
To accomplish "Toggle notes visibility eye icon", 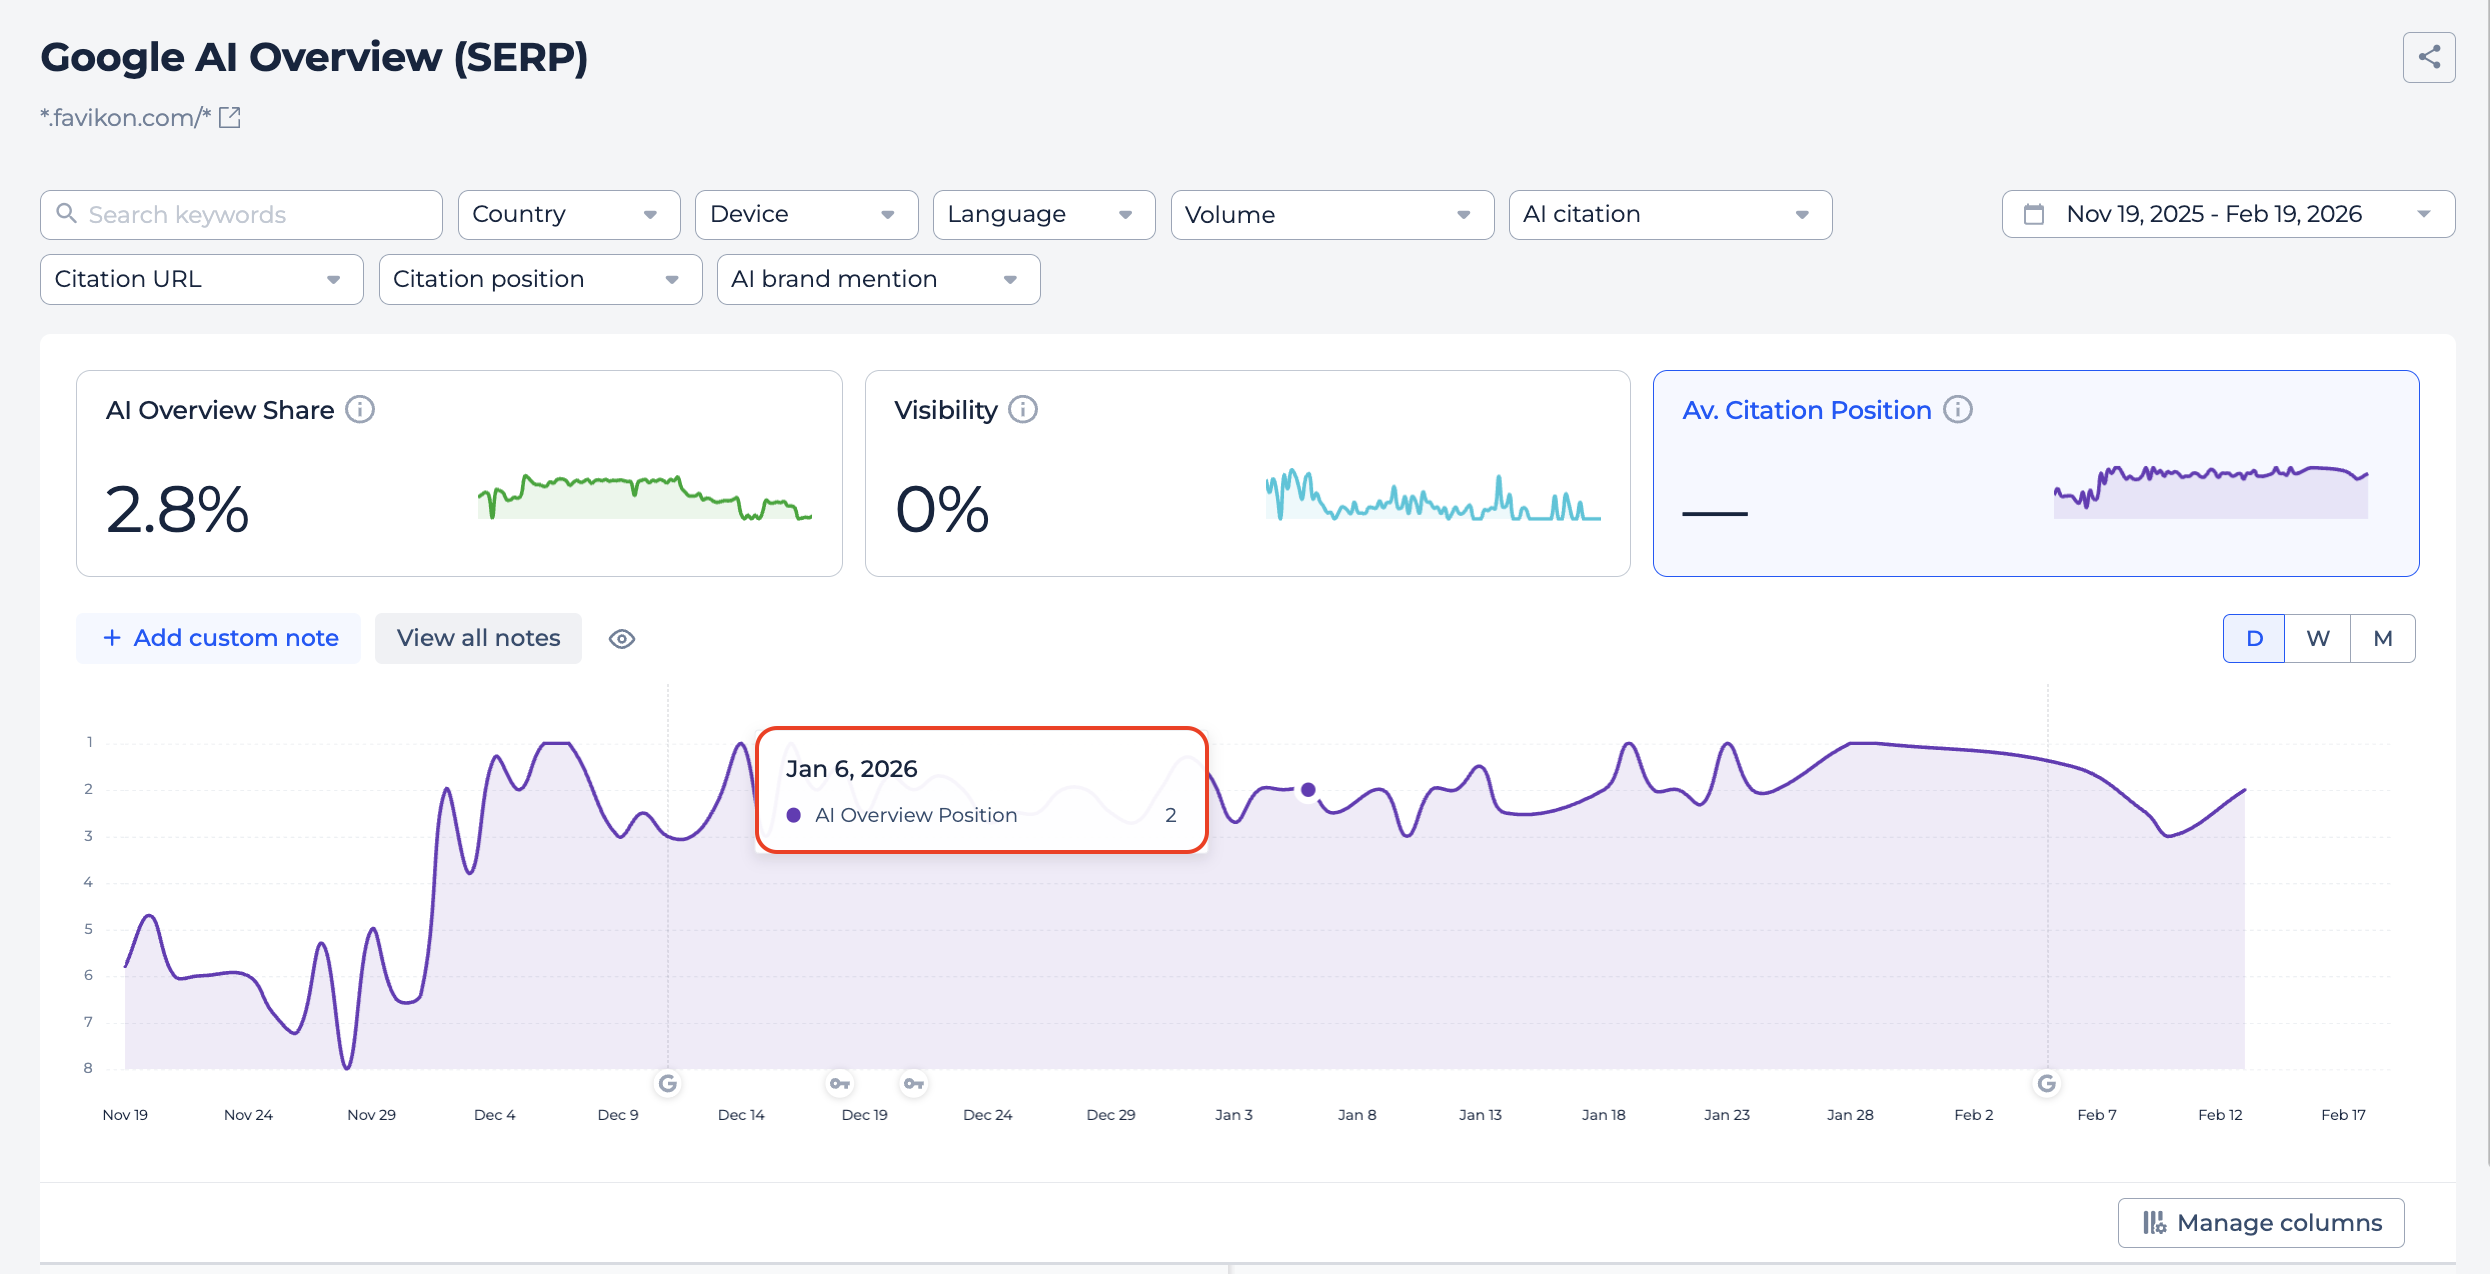I will 622,639.
